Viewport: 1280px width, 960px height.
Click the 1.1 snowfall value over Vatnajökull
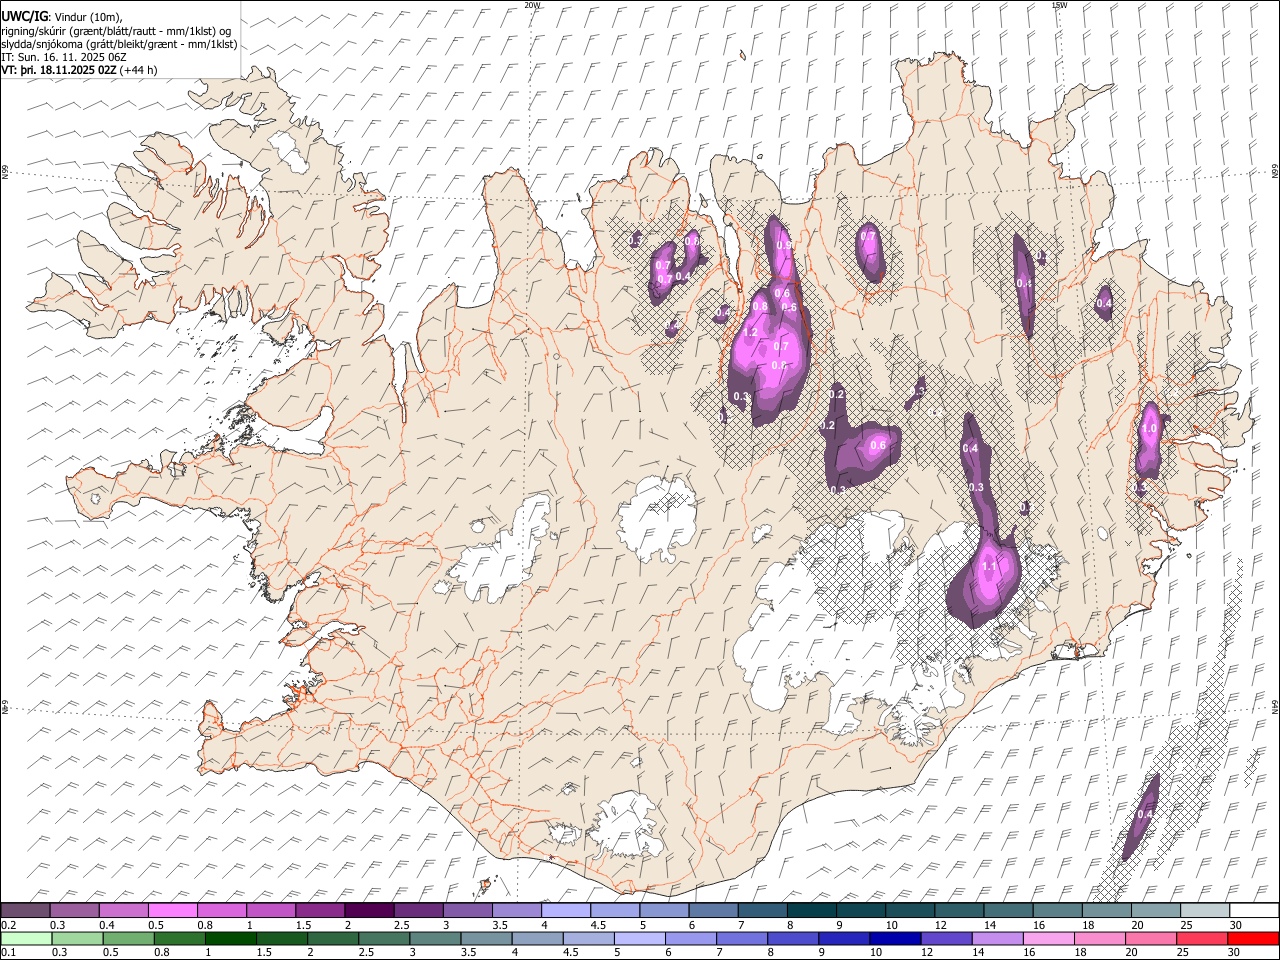tap(989, 567)
